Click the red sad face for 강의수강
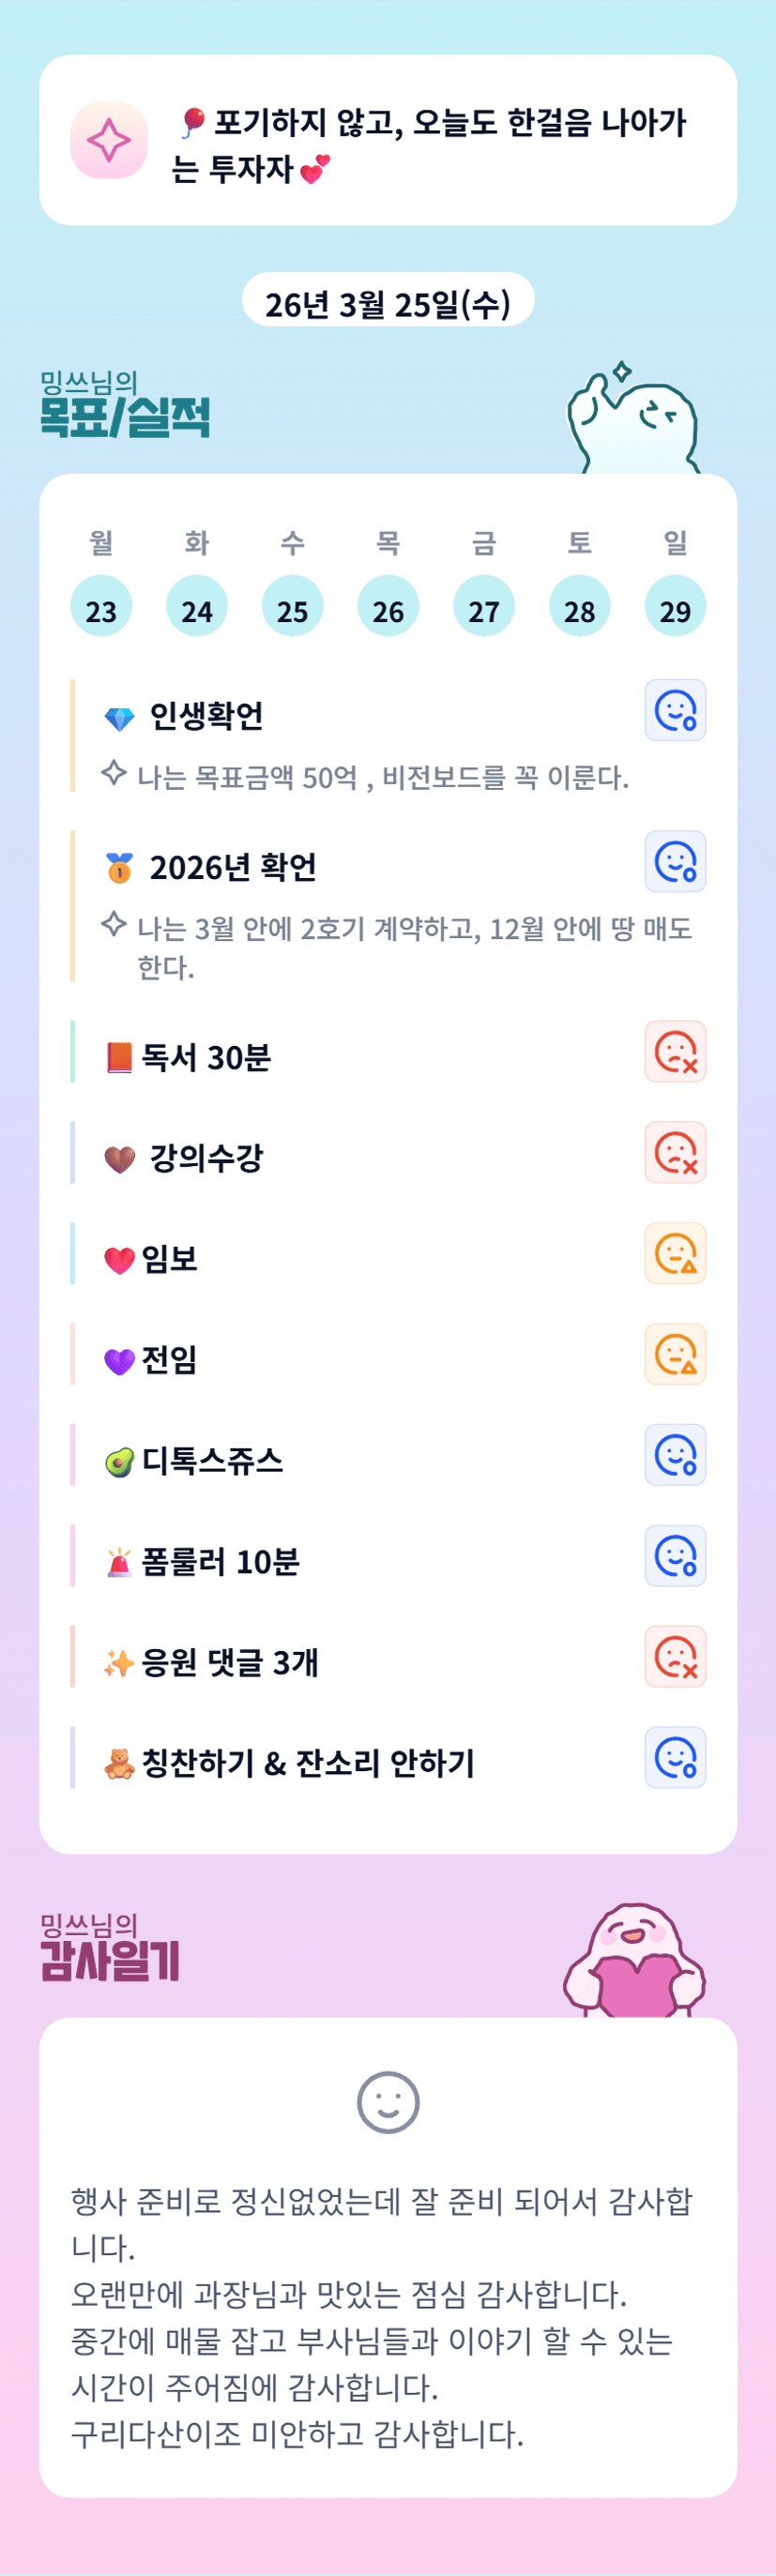The height and width of the screenshot is (2576, 776). (675, 1153)
